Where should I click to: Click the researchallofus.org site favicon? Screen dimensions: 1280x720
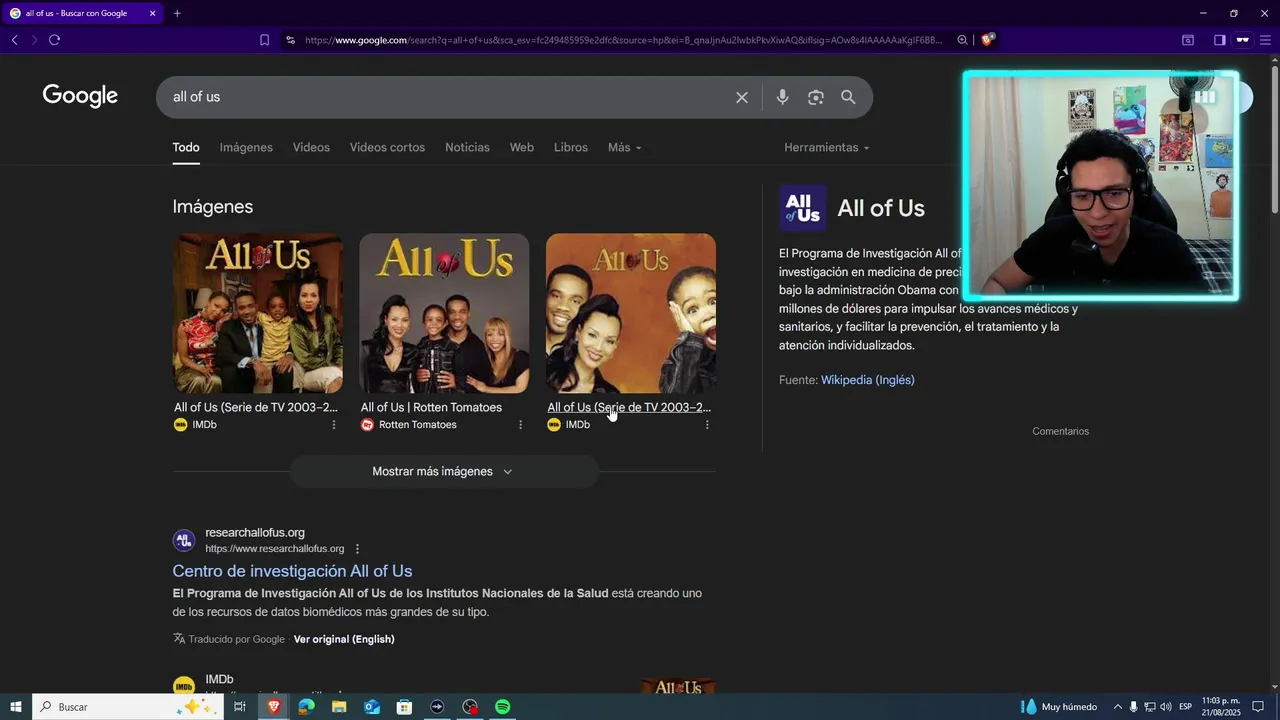[184, 541]
